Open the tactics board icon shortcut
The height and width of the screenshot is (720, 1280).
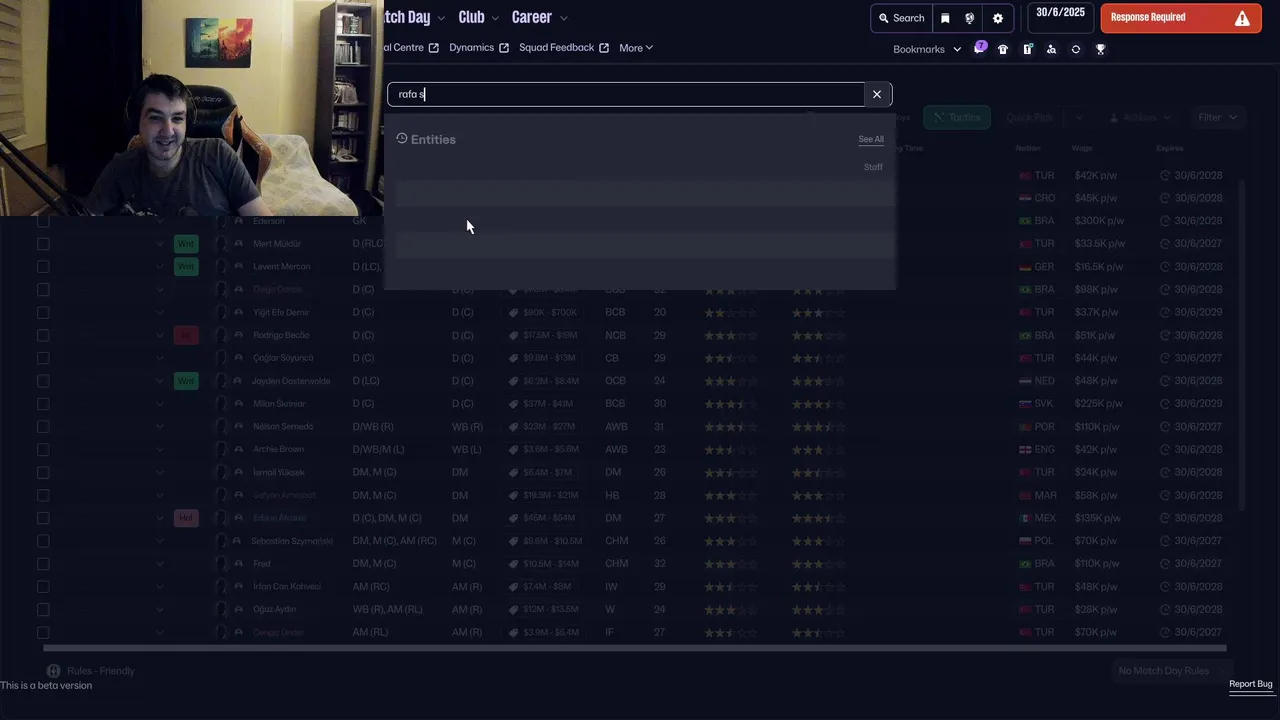coord(1027,49)
